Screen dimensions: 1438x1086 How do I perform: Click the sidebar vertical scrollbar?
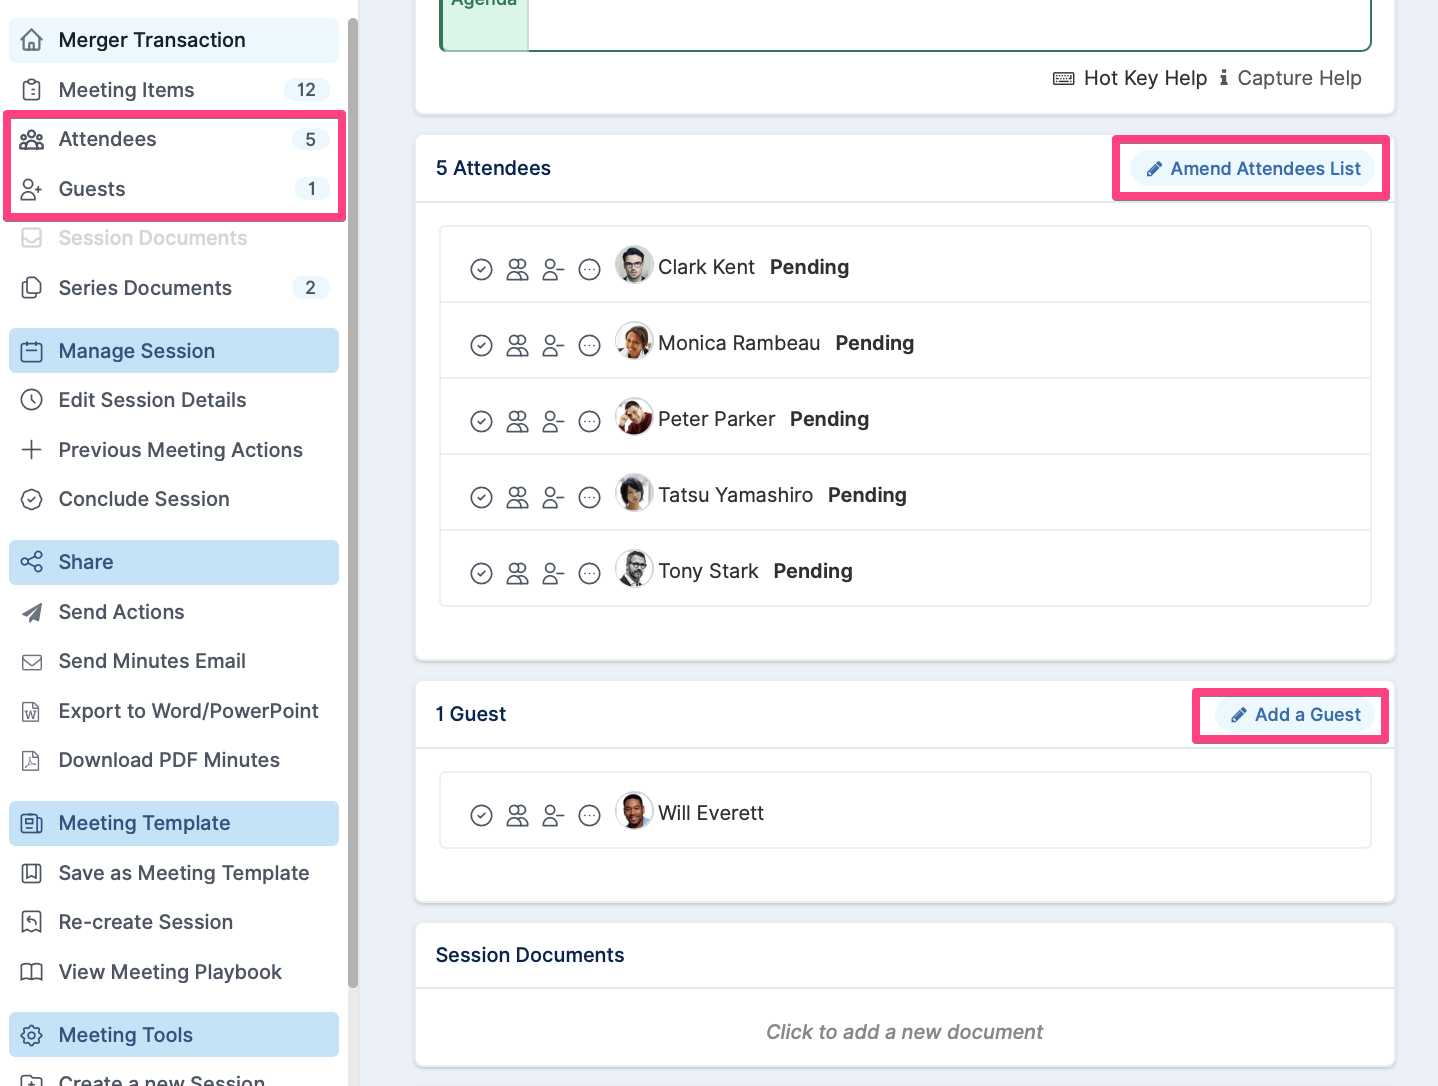353,503
